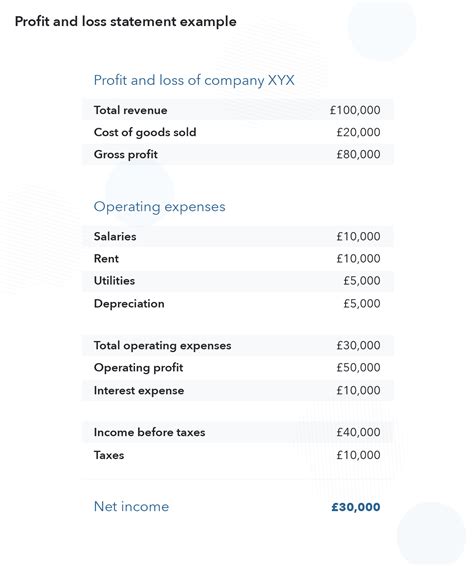Select the £80,000 gross profit amount
Screen dimensions: 474x566
[358, 154]
